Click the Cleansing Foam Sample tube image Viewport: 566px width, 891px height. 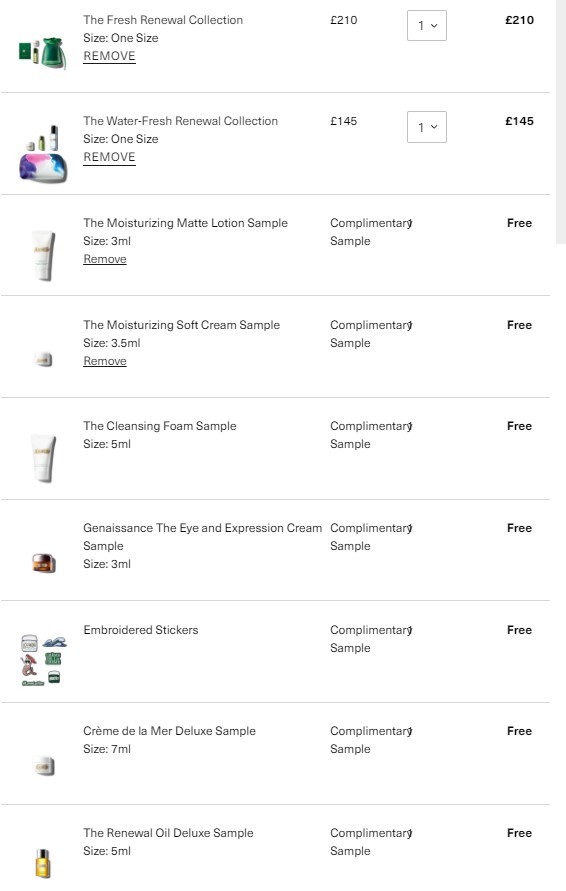coord(43,459)
